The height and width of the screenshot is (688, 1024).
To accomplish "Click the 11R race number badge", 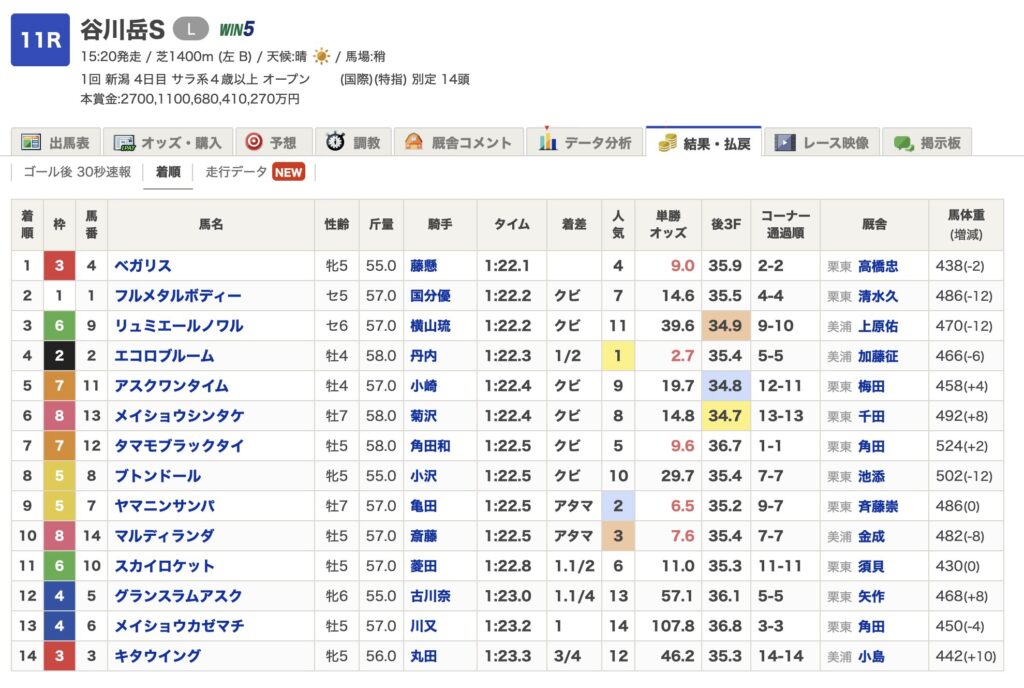I will coord(40,40).
